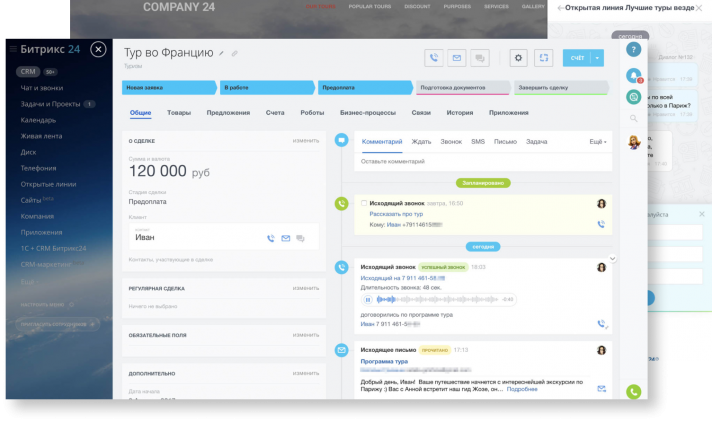The width and height of the screenshot is (712, 422).
Task: Select the Письмо timeline tab
Action: coord(505,142)
